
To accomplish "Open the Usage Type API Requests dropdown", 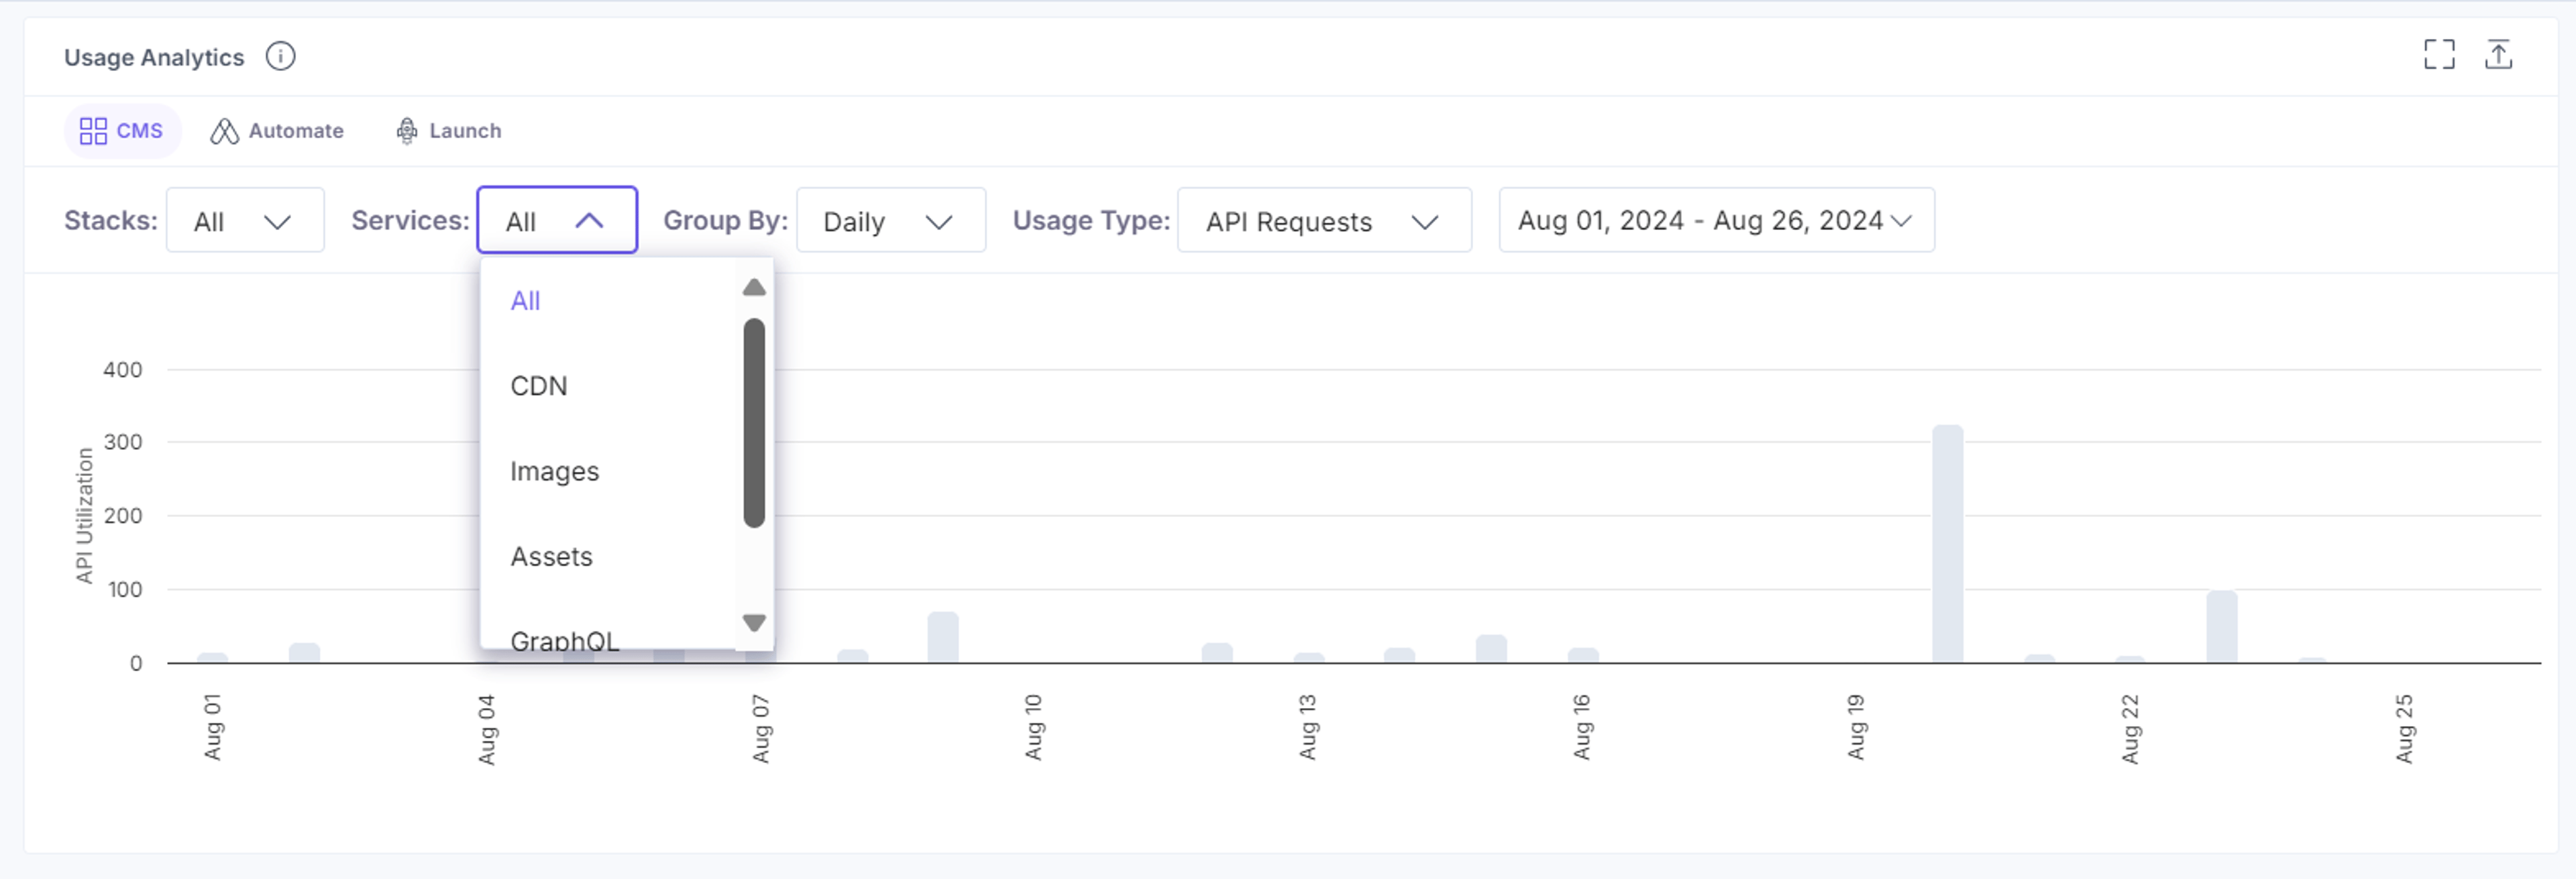I will pos(1324,220).
